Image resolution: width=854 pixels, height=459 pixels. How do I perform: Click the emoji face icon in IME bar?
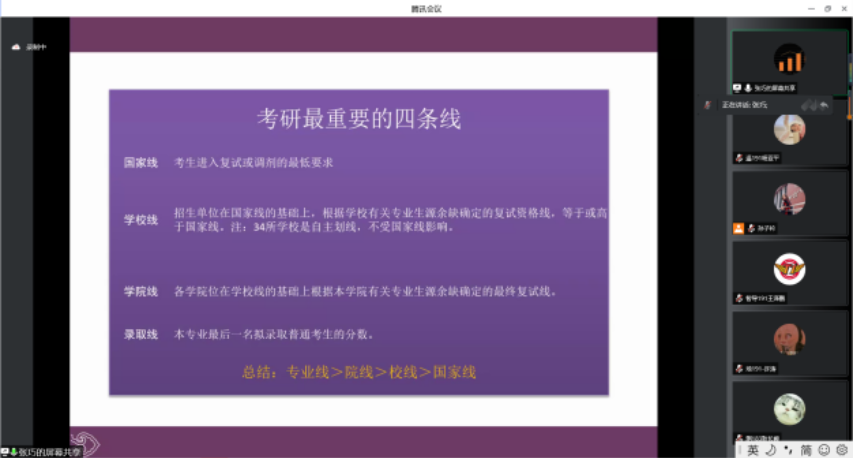(x=823, y=450)
